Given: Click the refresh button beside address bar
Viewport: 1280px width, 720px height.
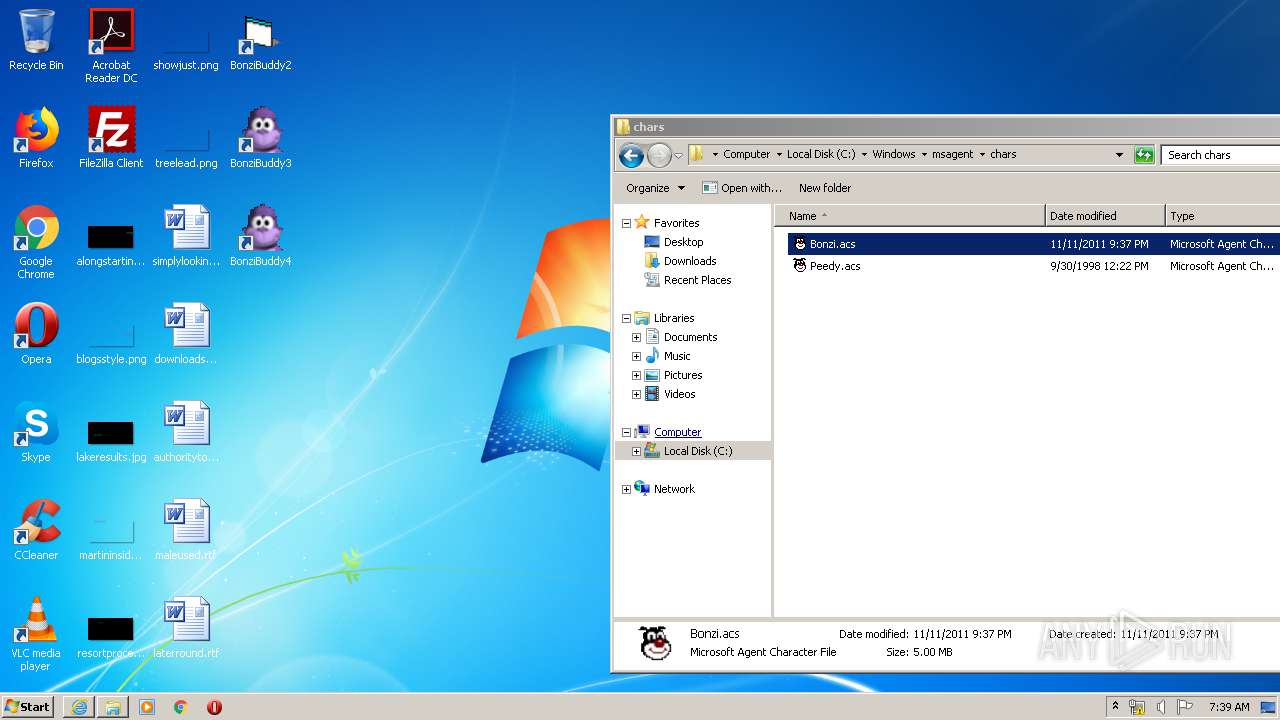Looking at the screenshot, I should [1144, 155].
